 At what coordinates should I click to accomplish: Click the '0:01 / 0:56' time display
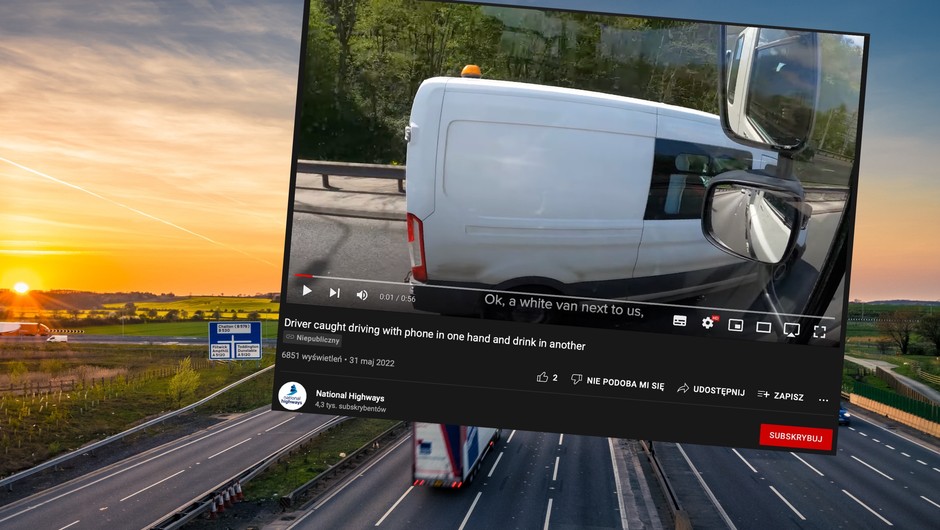397,297
